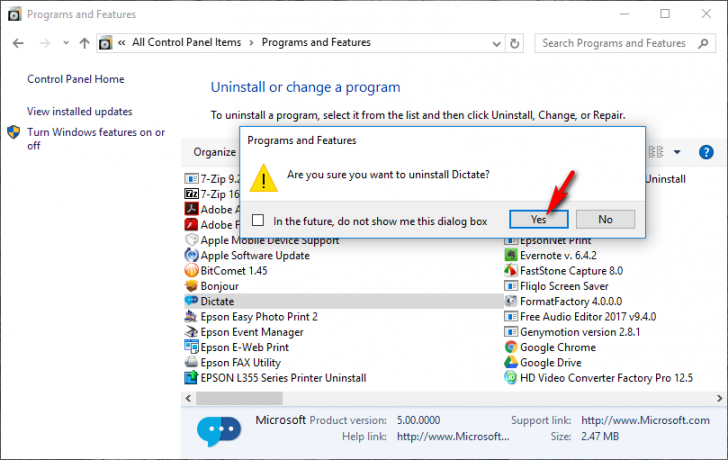The image size is (728, 460).
Task: Check 'do not show me this dialog box'
Action: pyautogui.click(x=258, y=220)
